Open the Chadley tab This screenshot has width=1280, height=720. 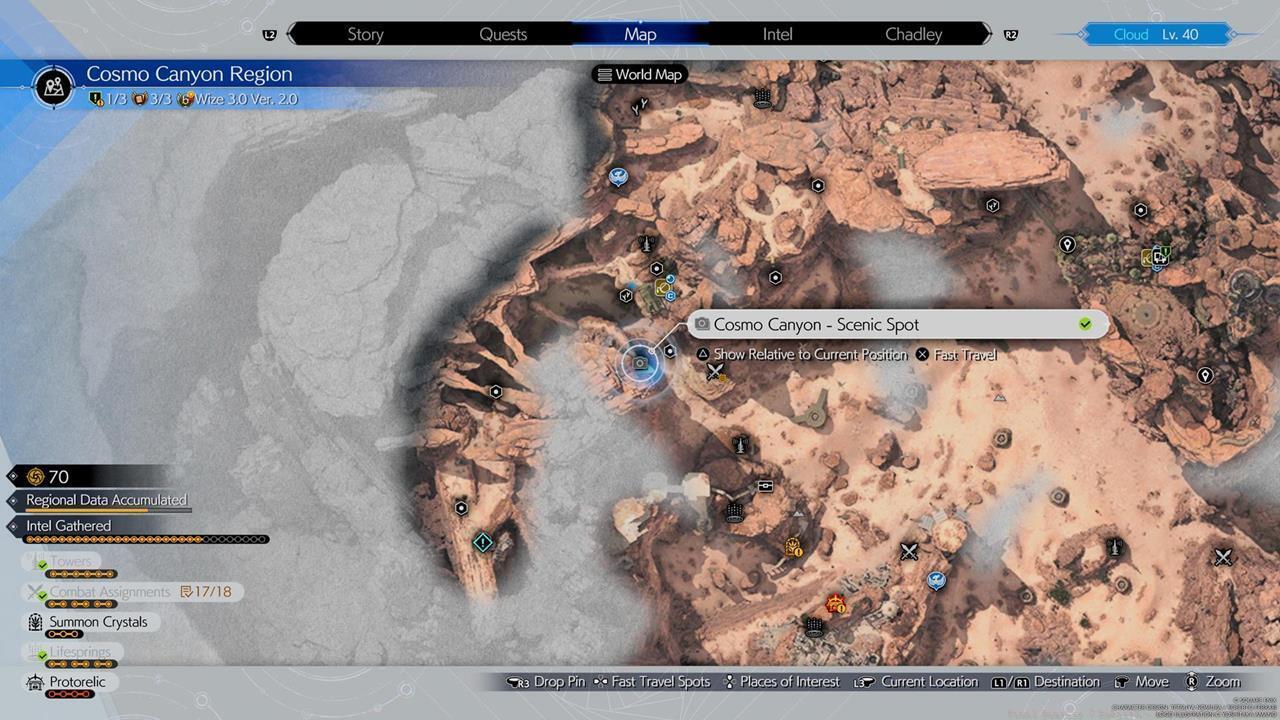point(913,34)
